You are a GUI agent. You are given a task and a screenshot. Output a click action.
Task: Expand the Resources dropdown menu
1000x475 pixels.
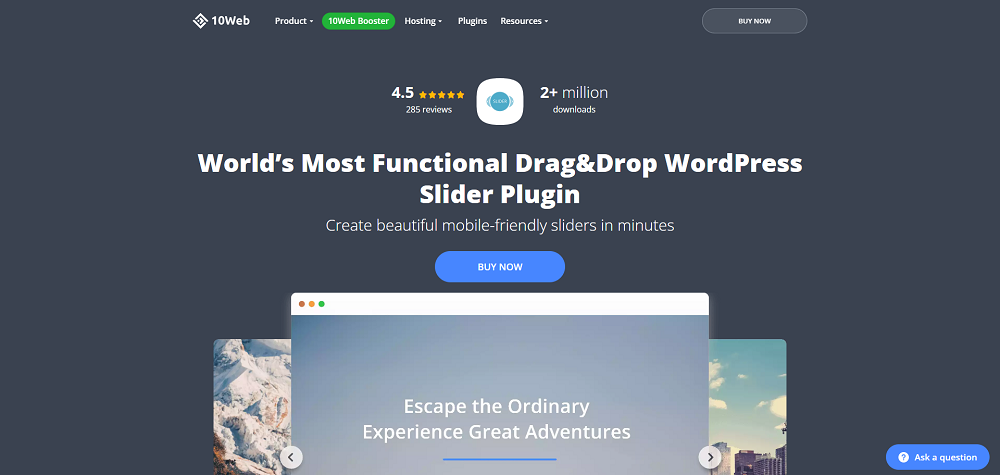click(524, 21)
